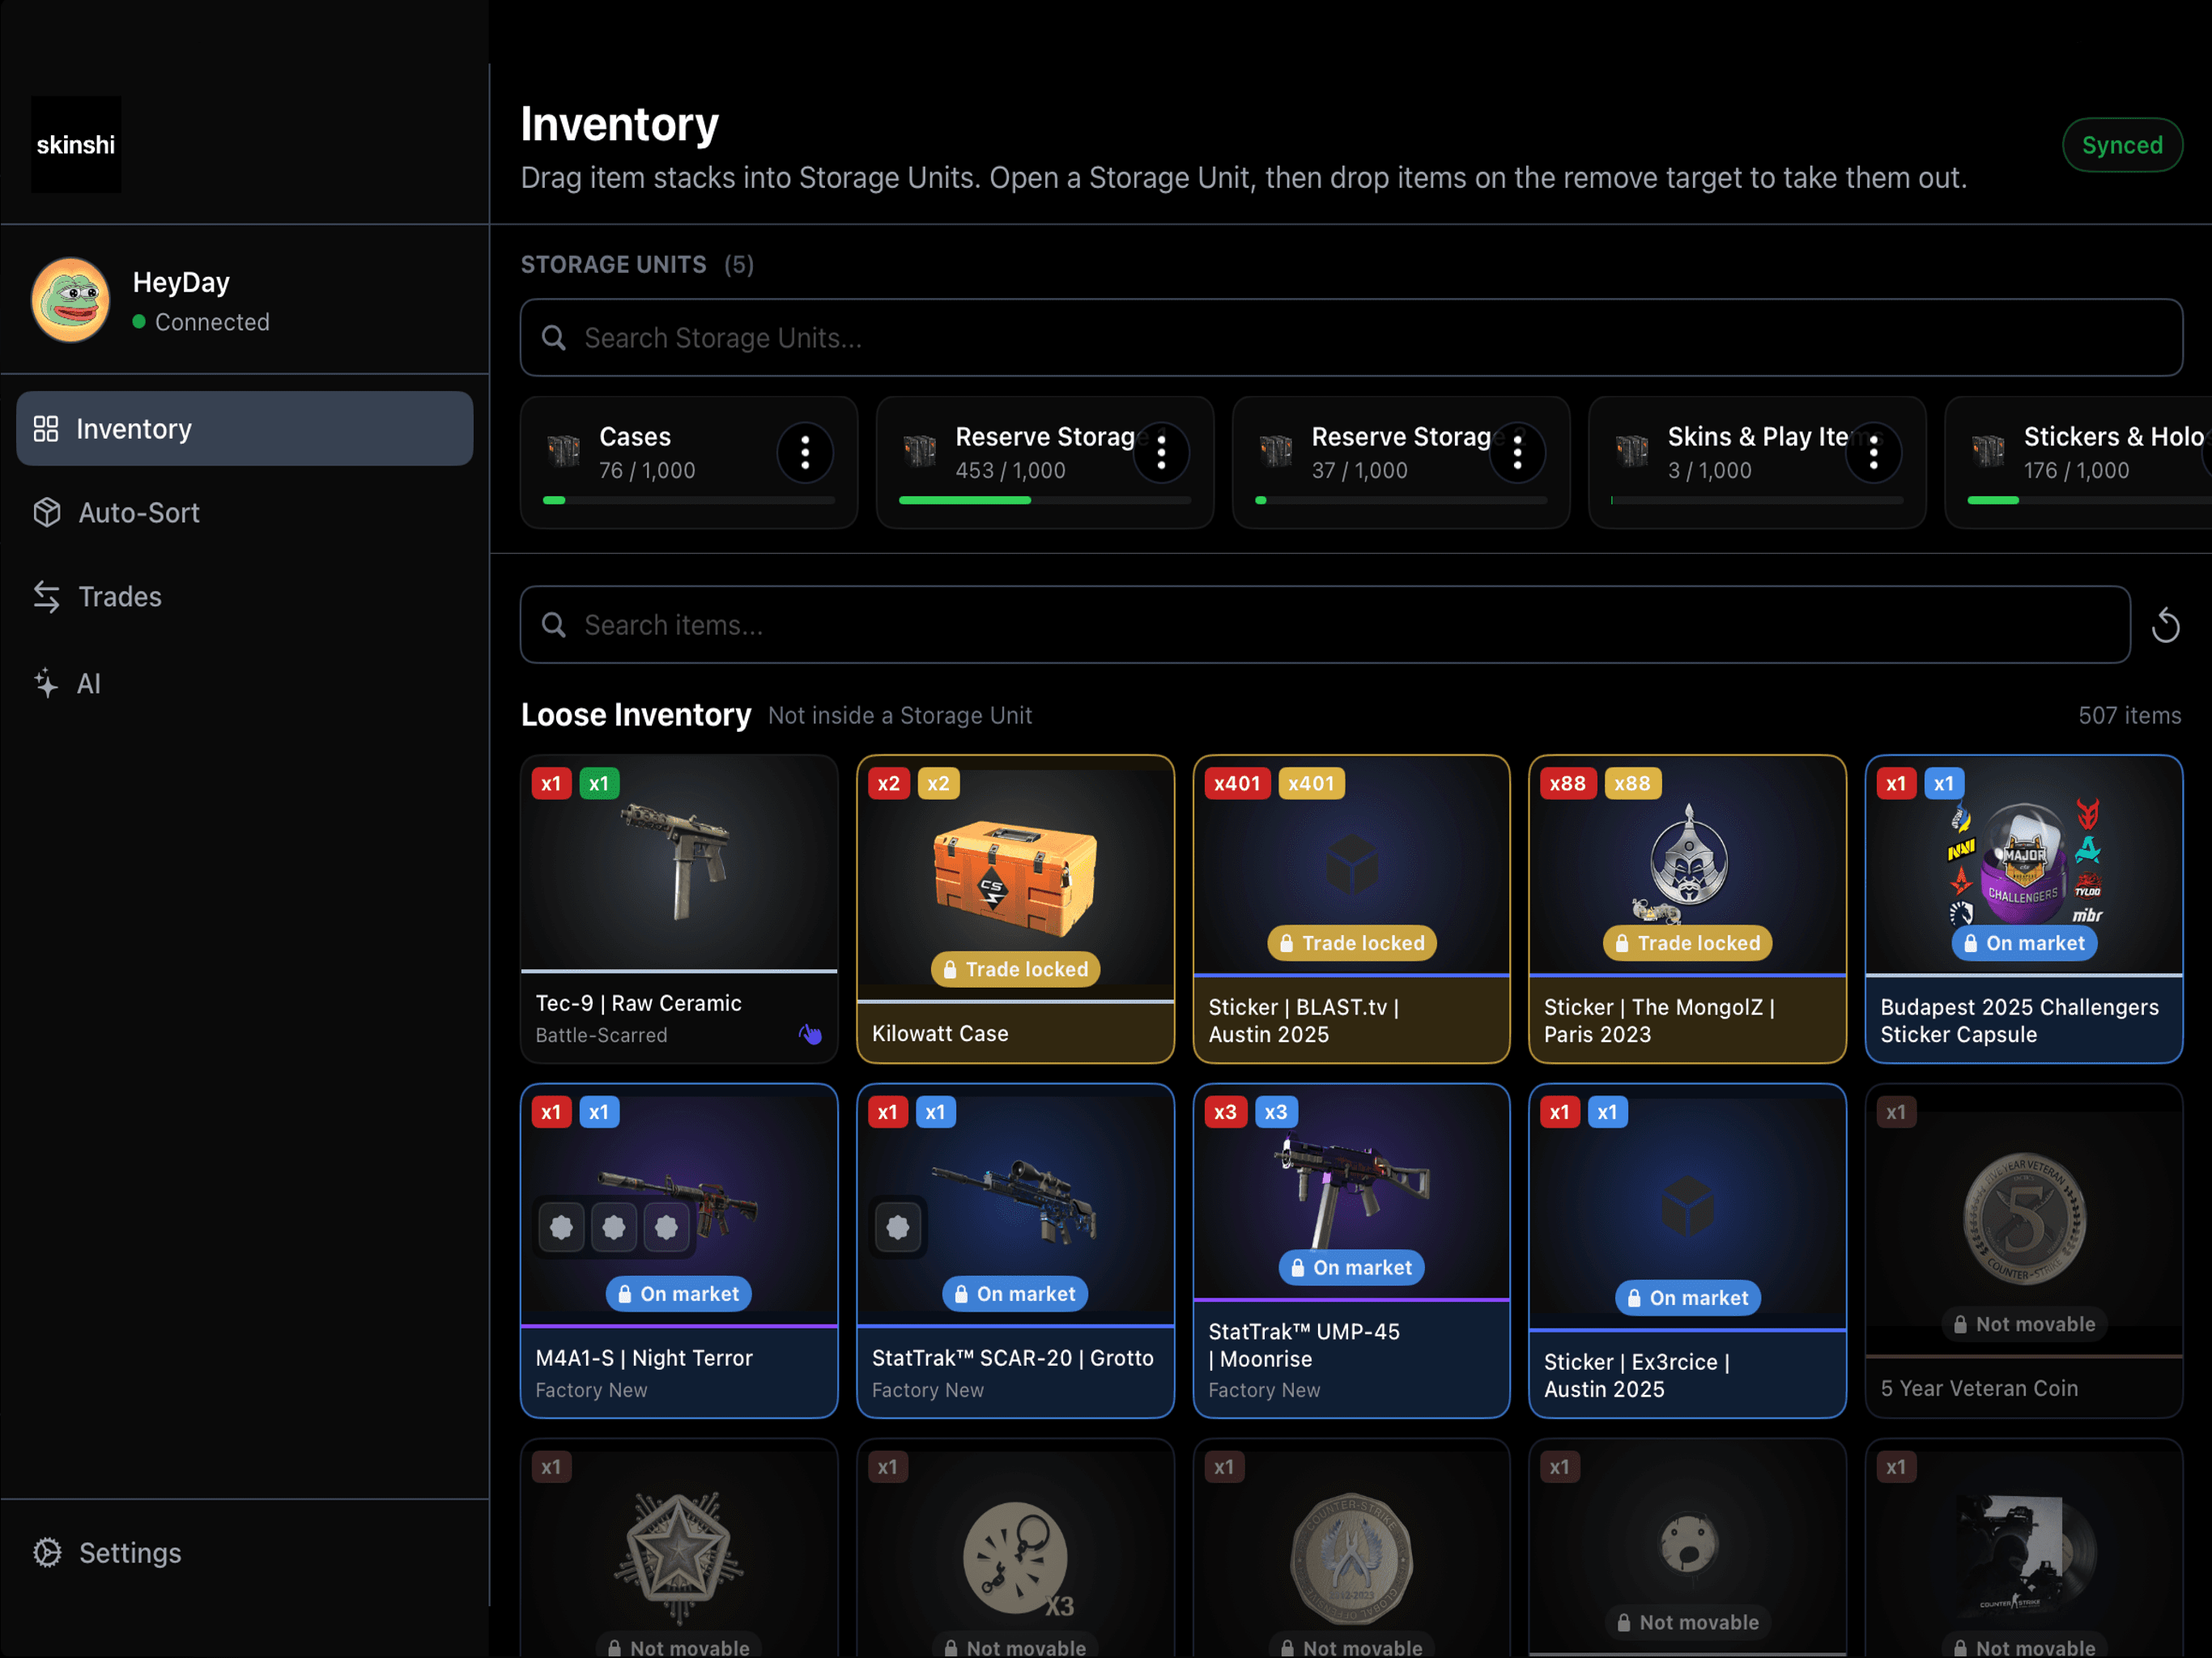Click sticker slot on SCAR-20 Grotto card

click(x=898, y=1228)
